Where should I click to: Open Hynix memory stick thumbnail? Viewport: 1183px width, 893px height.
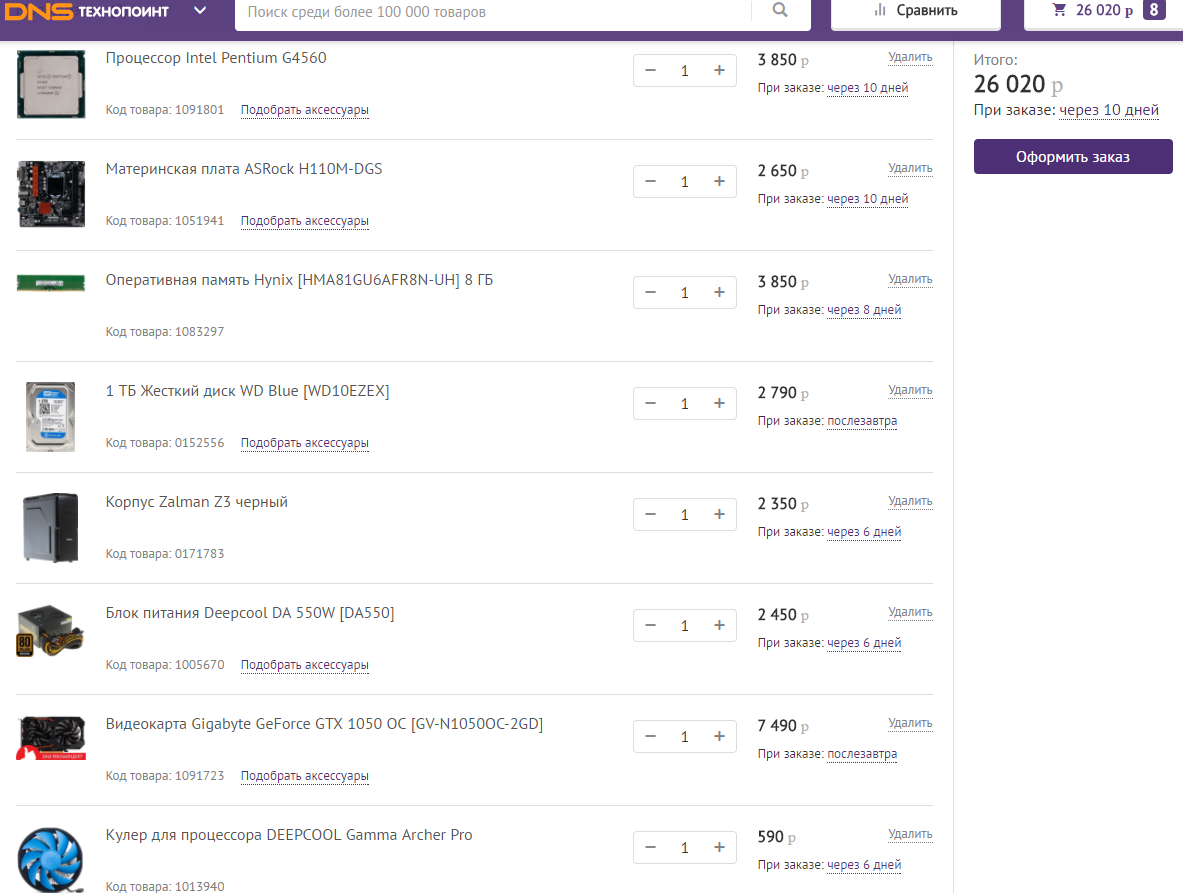tap(51, 283)
